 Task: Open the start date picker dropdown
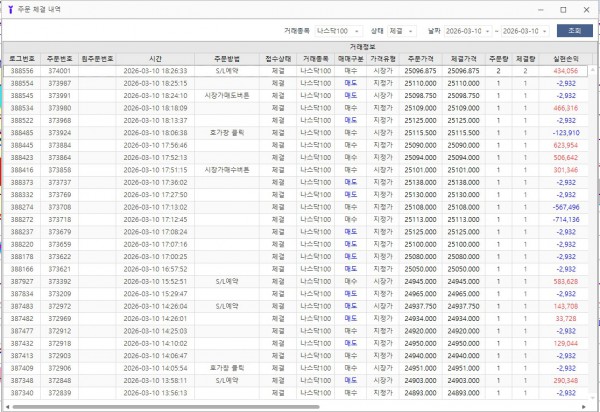[x=488, y=31]
